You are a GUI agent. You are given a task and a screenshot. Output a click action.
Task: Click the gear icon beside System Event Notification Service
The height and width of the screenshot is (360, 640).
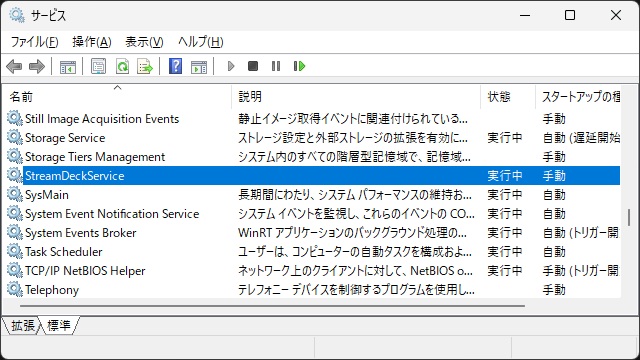15,213
